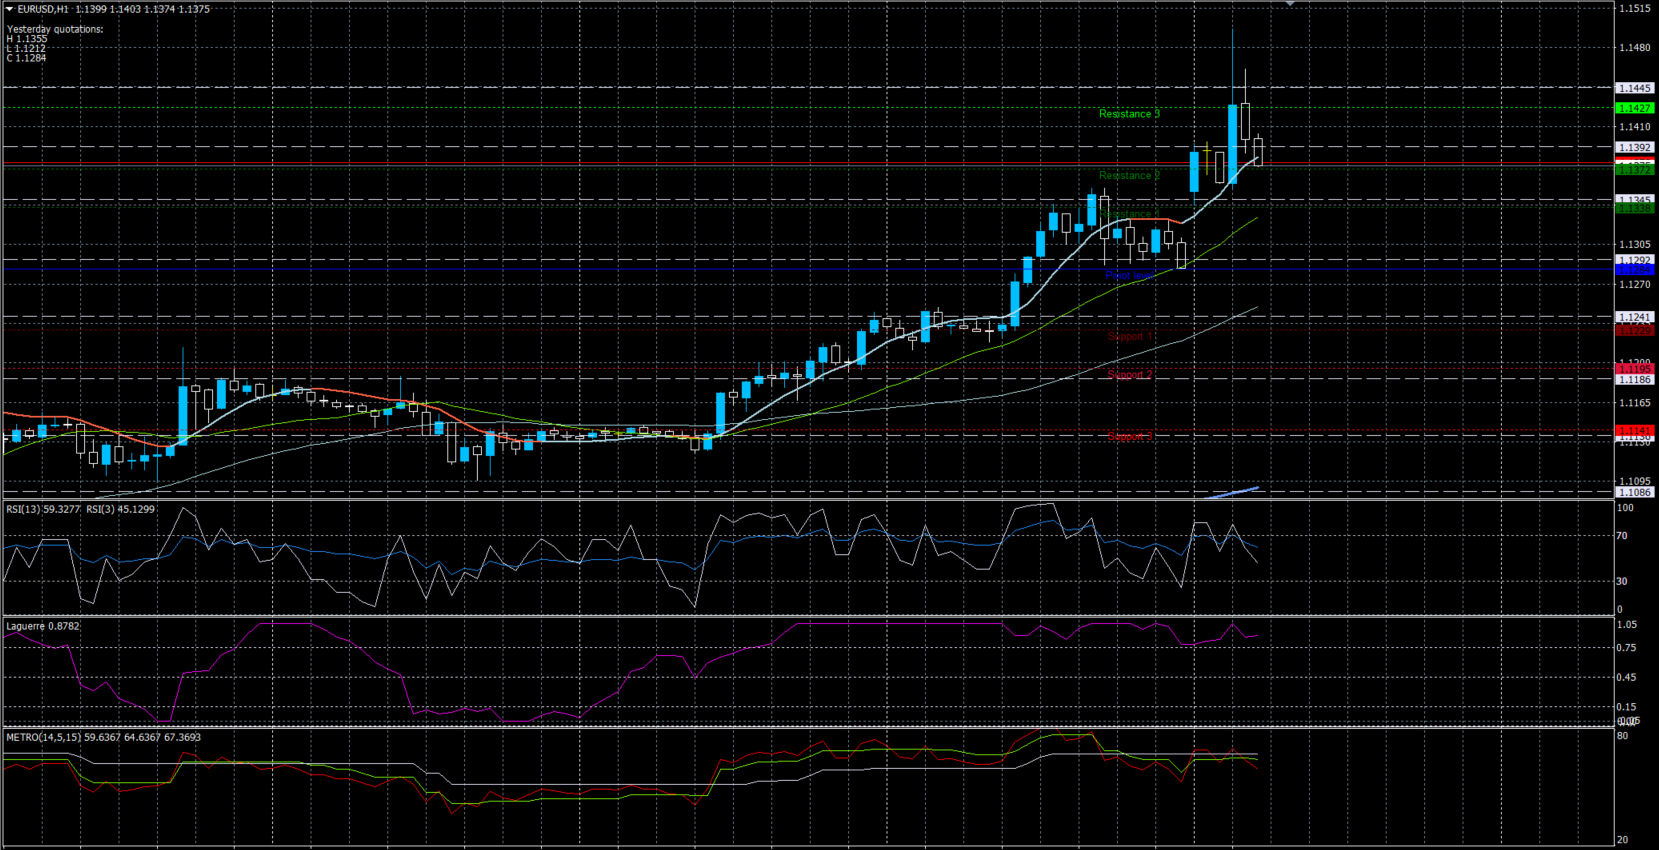
Task: Select the blue 'Pivot level' label
Action: point(1130,275)
